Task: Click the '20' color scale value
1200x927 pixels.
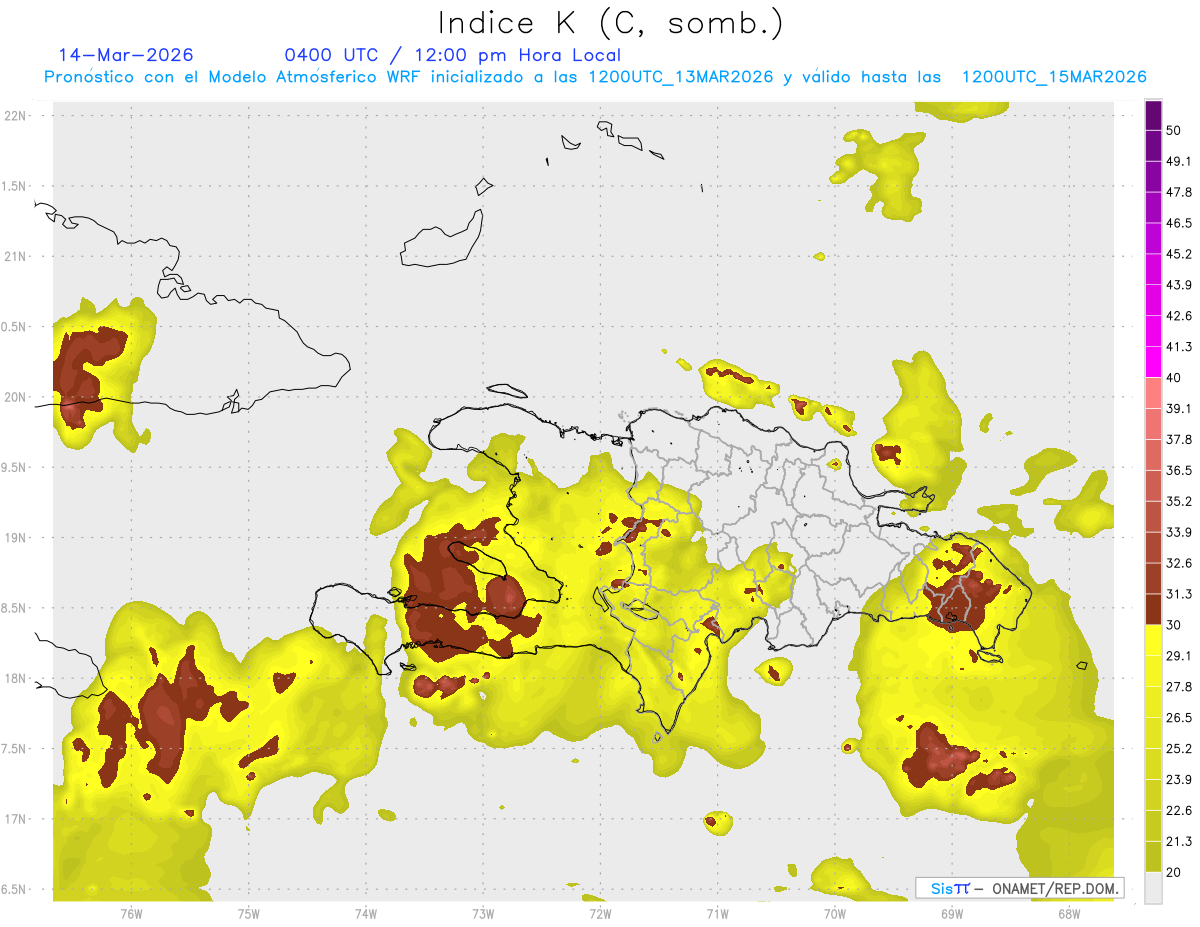Action: pyautogui.click(x=1173, y=873)
